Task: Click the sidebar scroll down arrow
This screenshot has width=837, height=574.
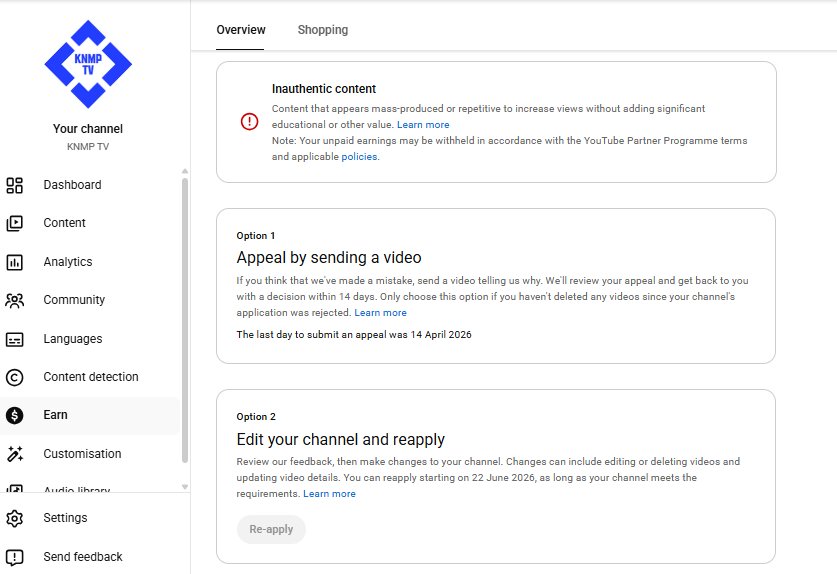Action: click(185, 486)
